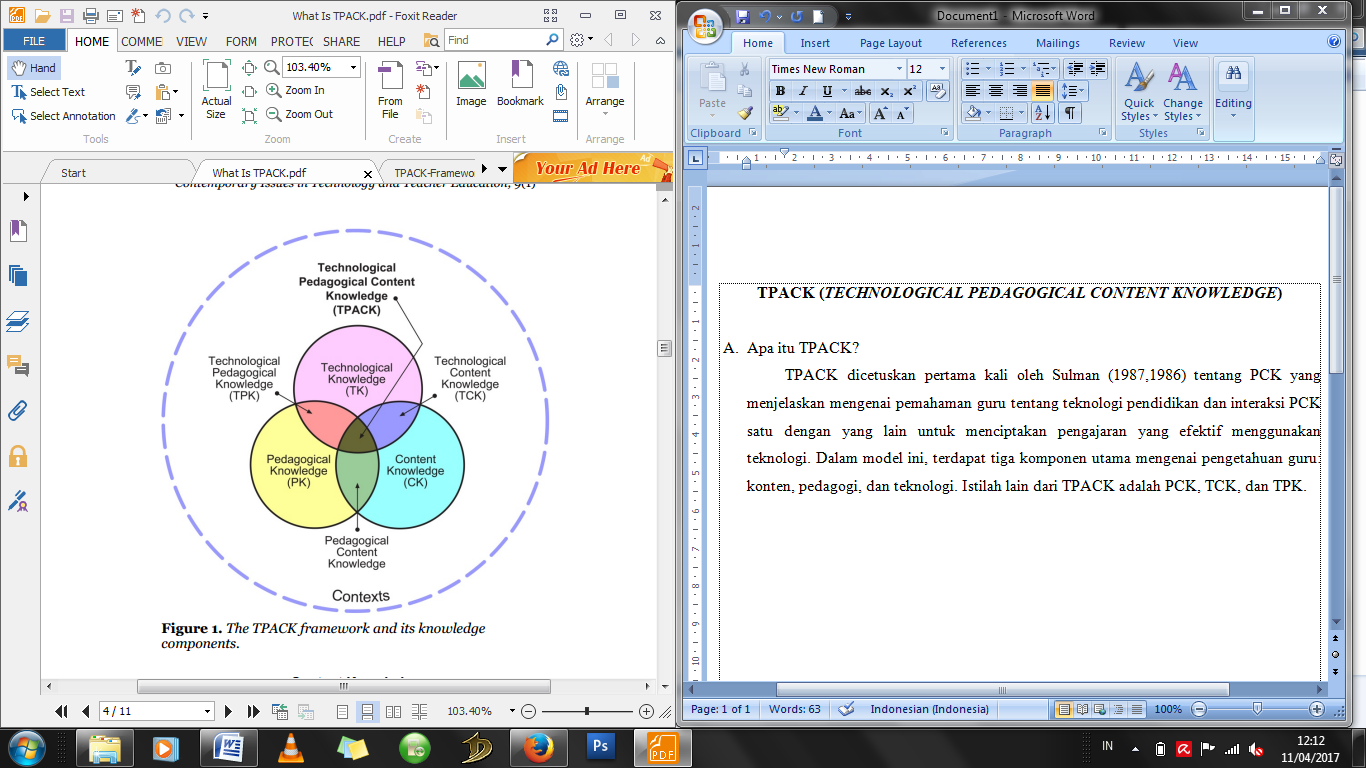Toggle Italic formatting in Word
This screenshot has width=1366, height=768.
click(802, 91)
